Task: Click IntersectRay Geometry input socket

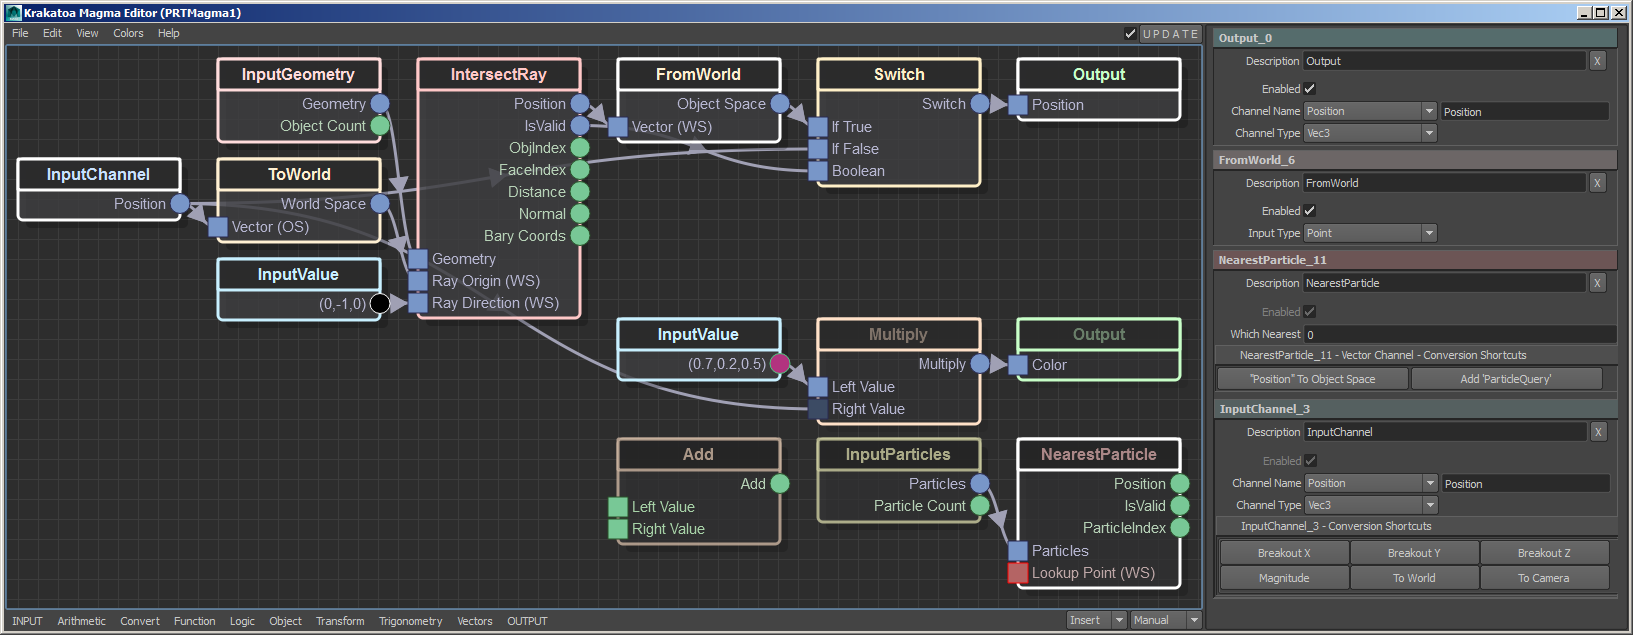Action: click(418, 259)
